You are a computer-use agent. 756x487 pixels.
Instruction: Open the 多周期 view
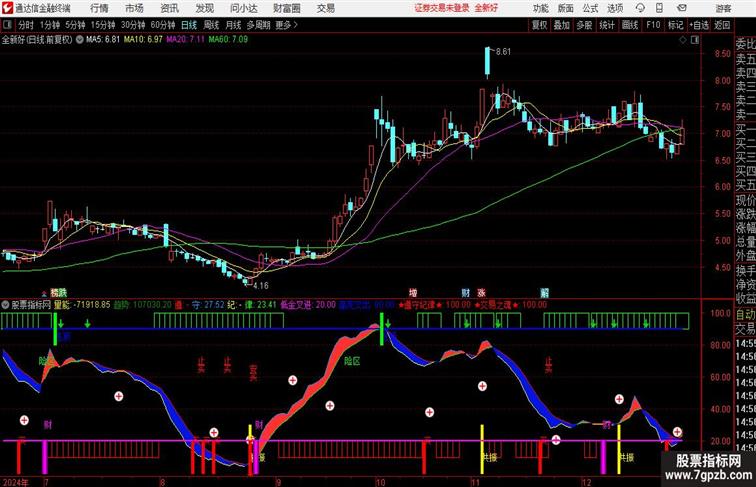click(258, 25)
